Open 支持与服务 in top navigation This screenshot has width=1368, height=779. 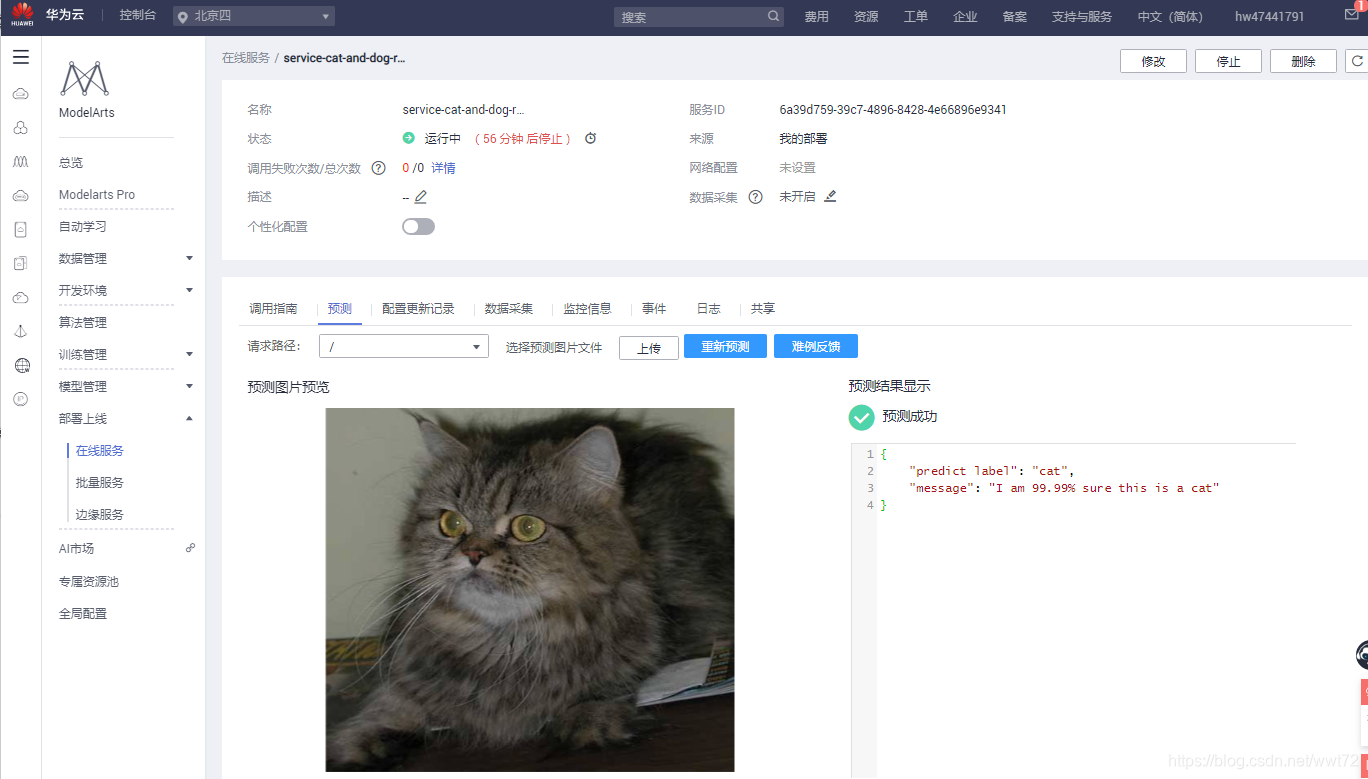1081,17
